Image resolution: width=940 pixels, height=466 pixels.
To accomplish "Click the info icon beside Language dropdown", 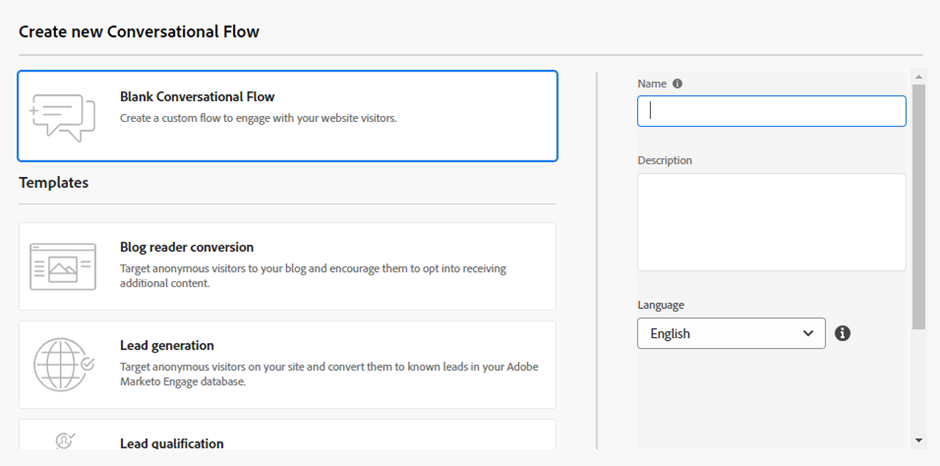I will click(x=842, y=333).
